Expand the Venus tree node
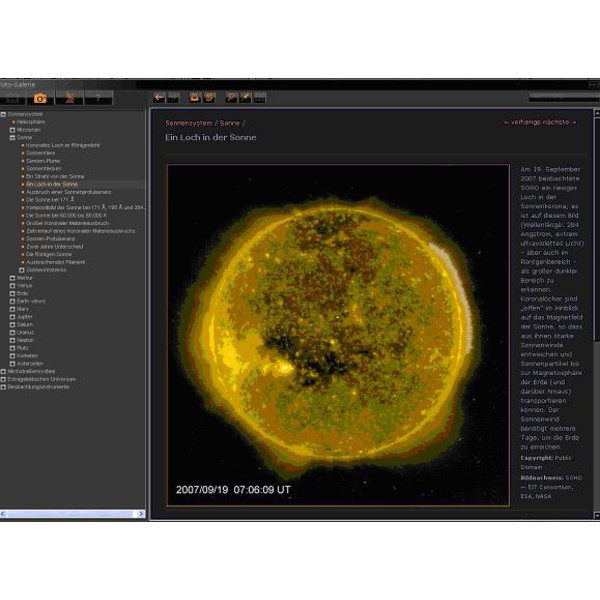600x600 pixels. coord(12,285)
